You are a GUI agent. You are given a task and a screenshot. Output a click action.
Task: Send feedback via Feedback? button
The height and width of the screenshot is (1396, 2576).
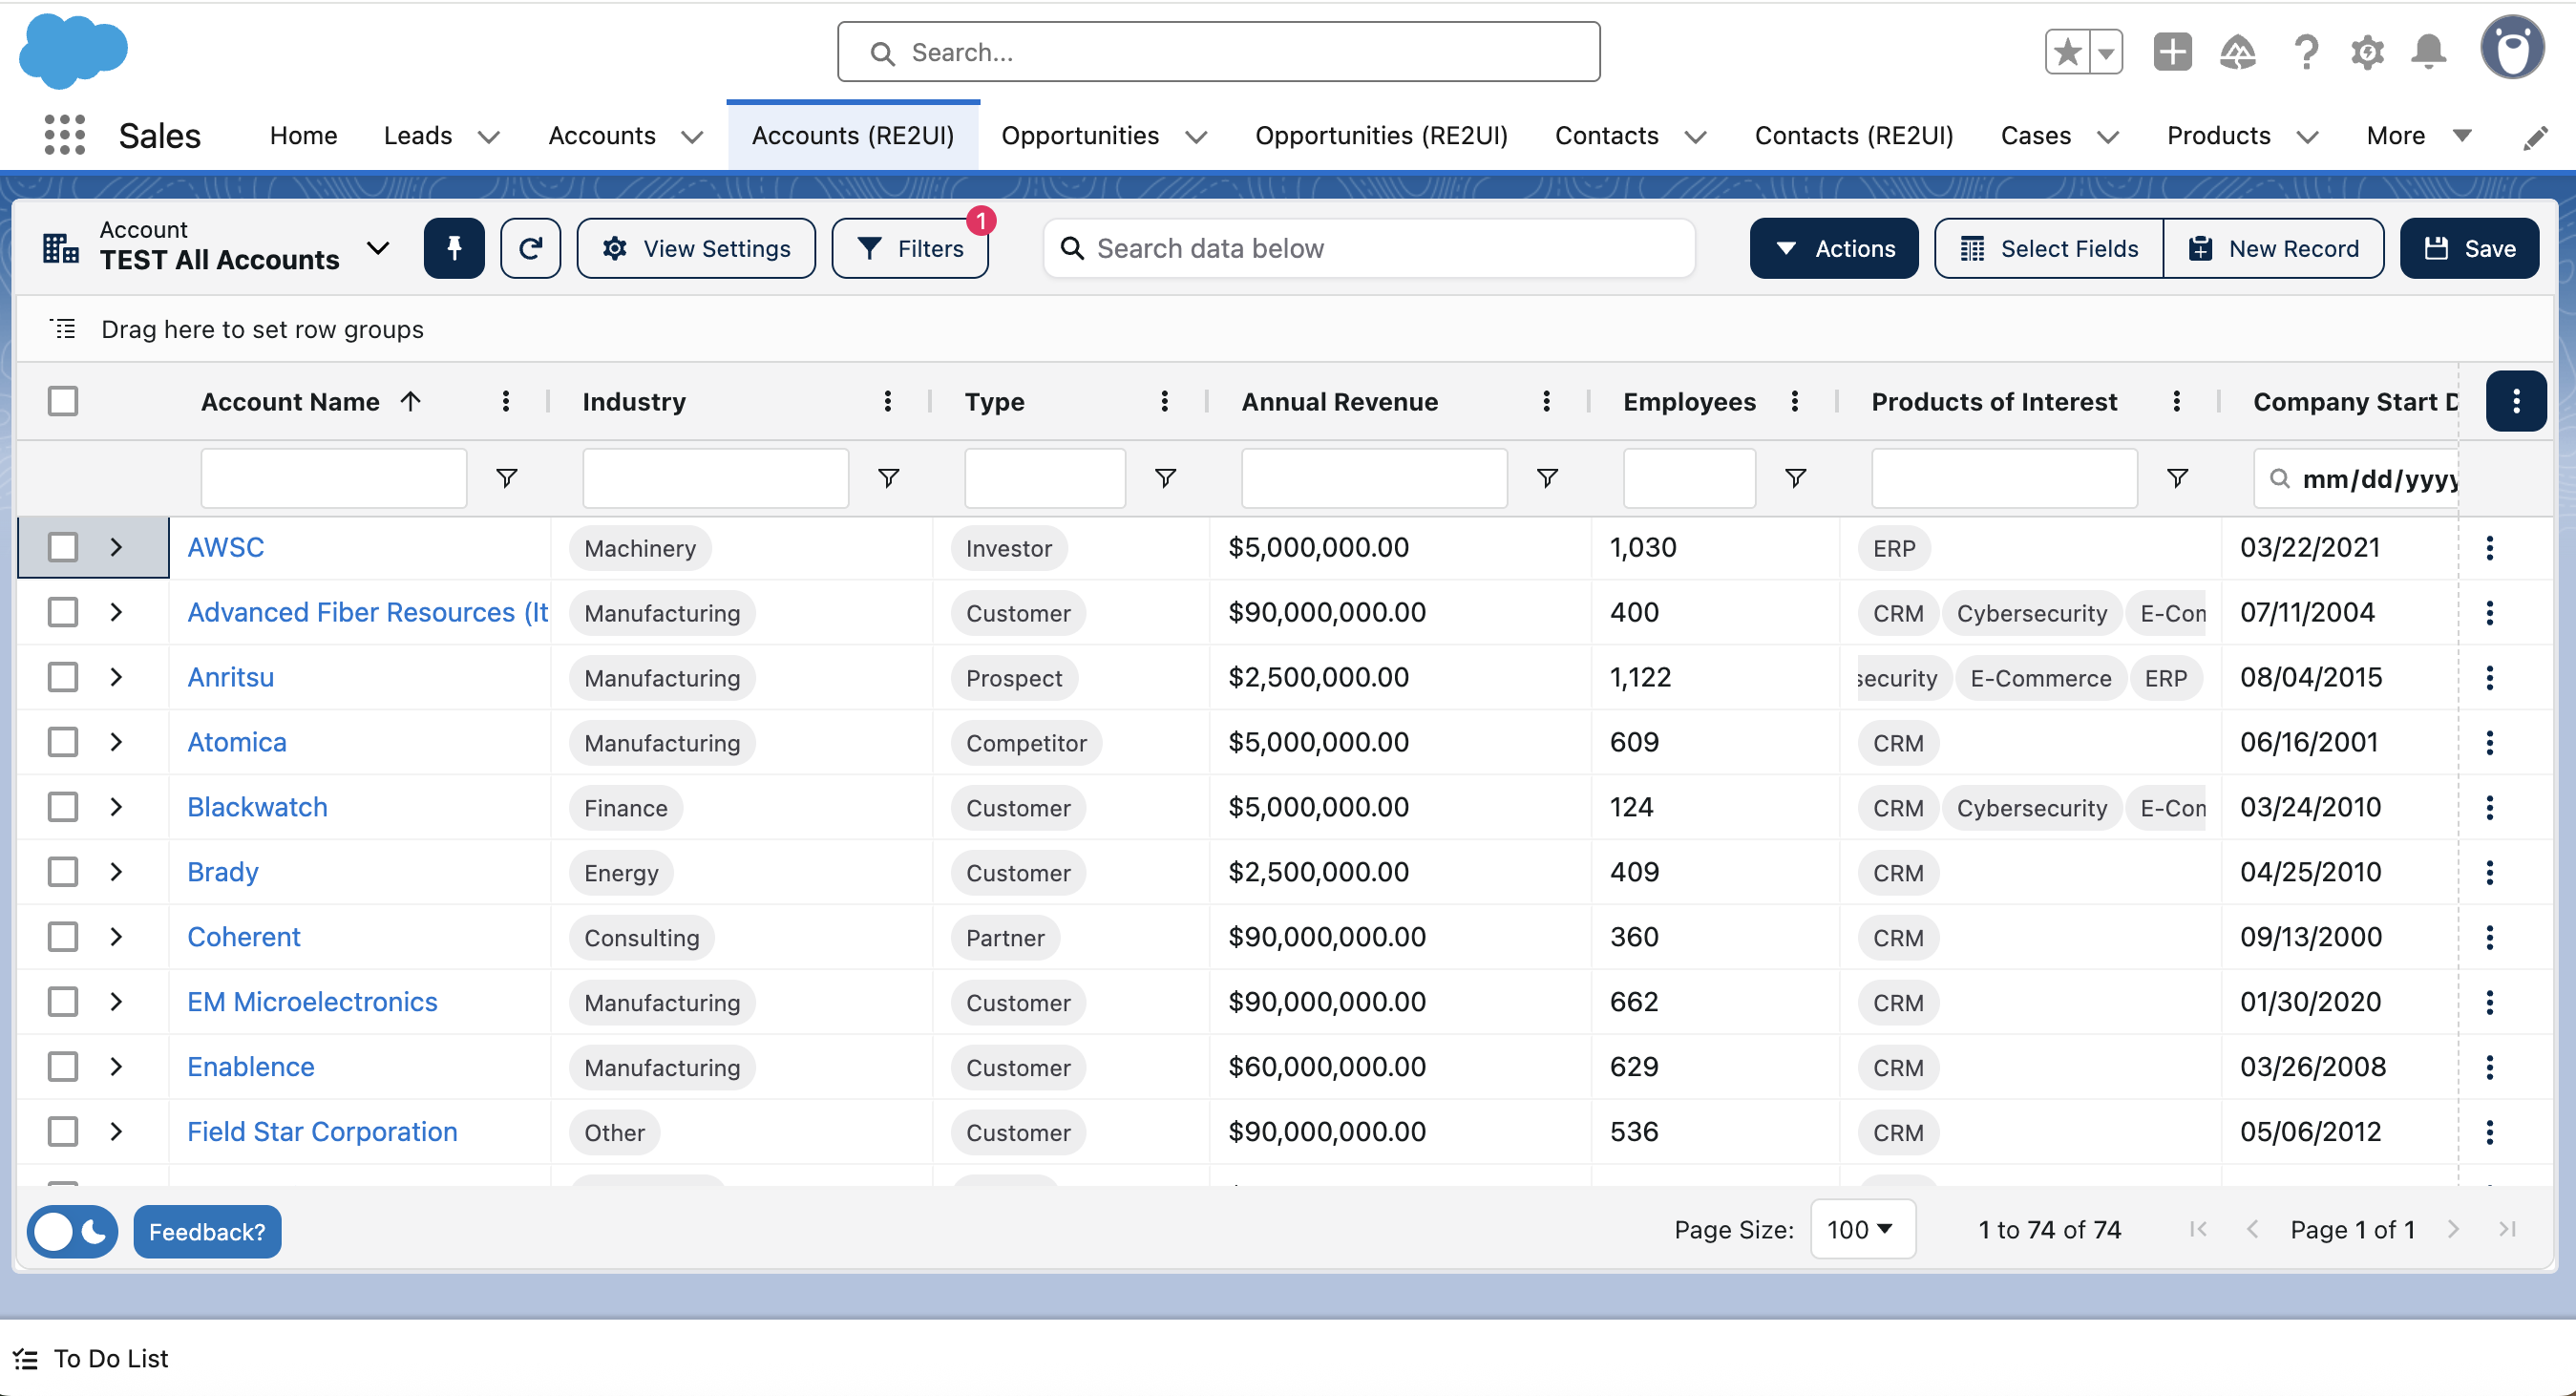click(207, 1232)
